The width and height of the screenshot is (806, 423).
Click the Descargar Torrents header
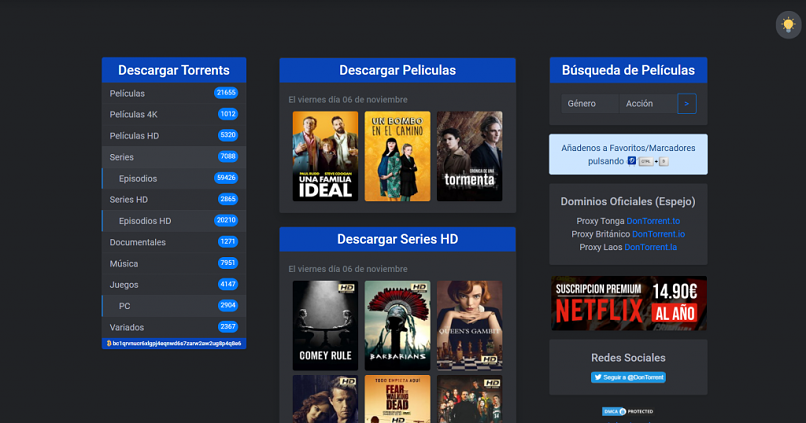coord(174,70)
